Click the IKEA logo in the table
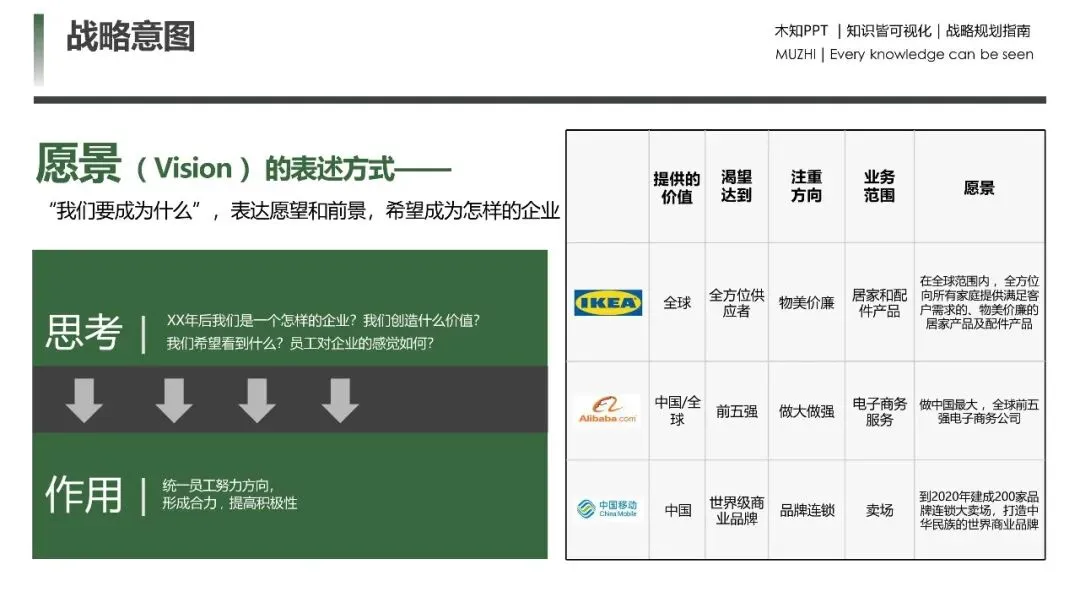Screen dimensions: 1080x608 pos(608,302)
